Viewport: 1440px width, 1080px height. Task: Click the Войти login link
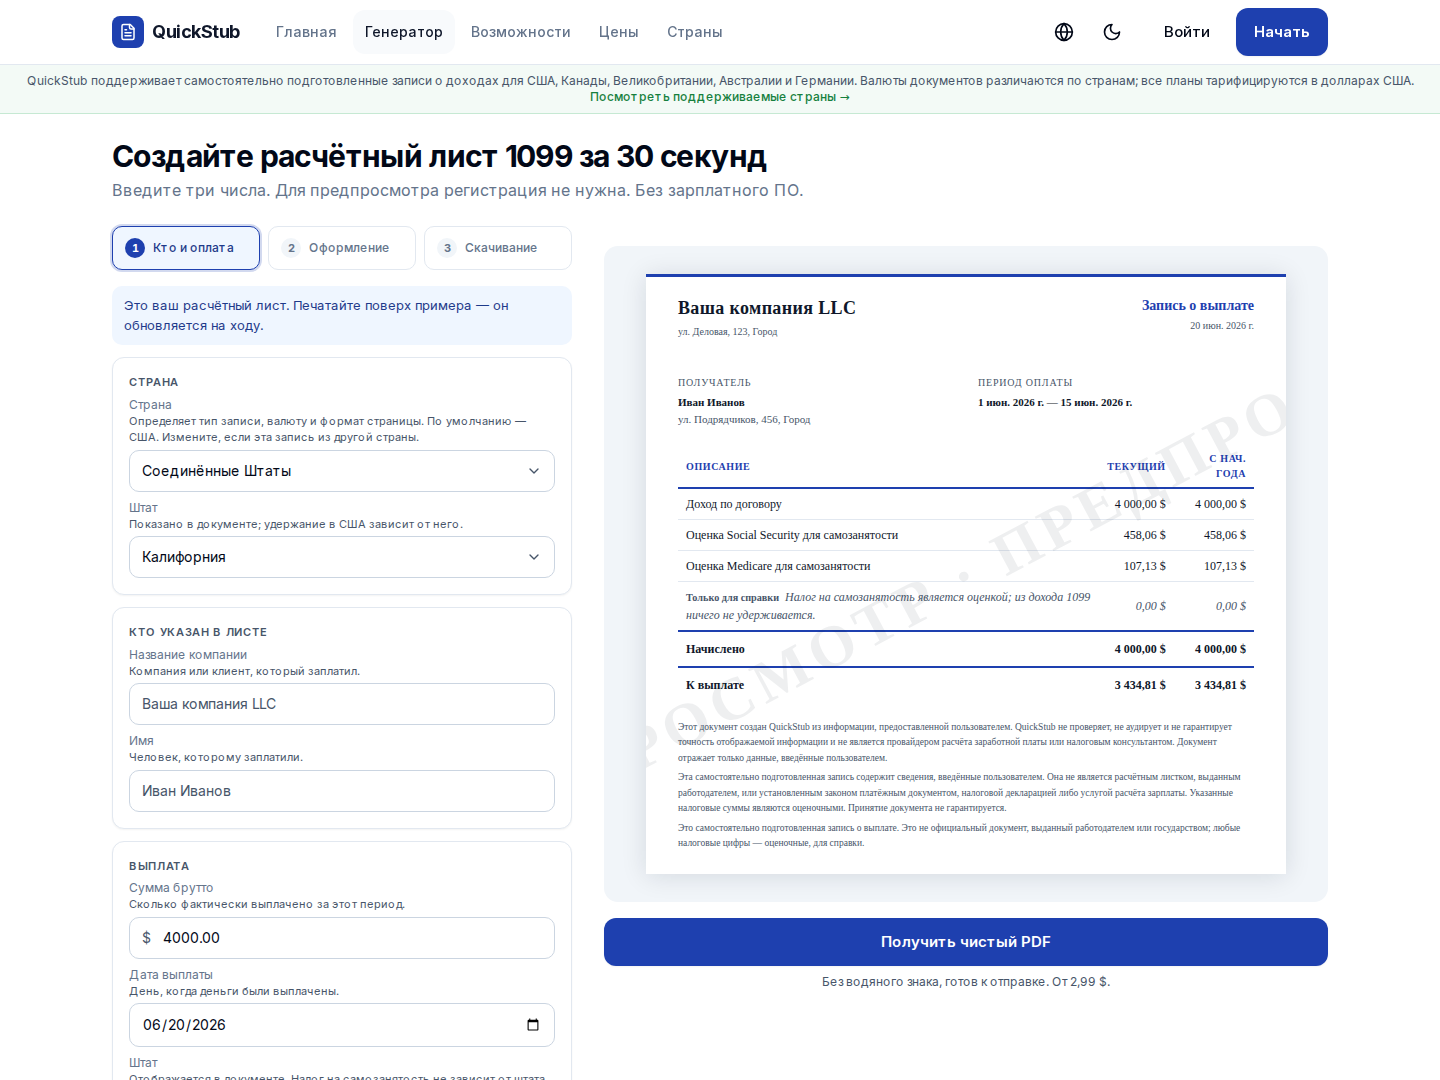point(1187,32)
